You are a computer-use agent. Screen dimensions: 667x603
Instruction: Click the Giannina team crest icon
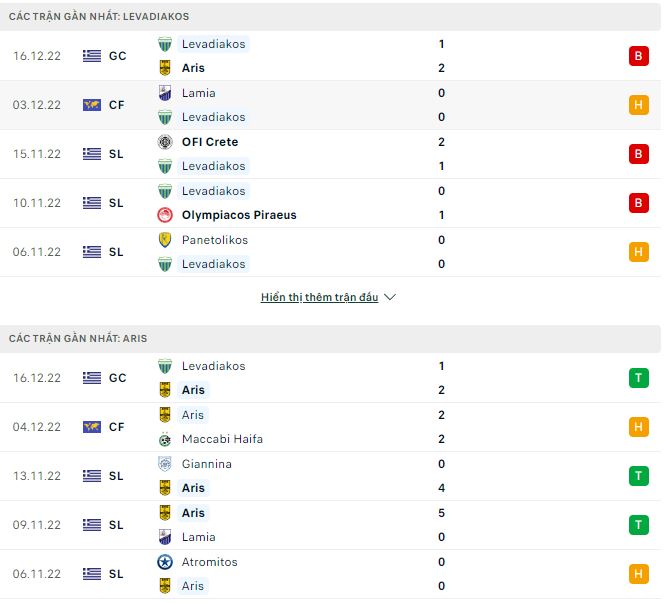tap(165, 464)
